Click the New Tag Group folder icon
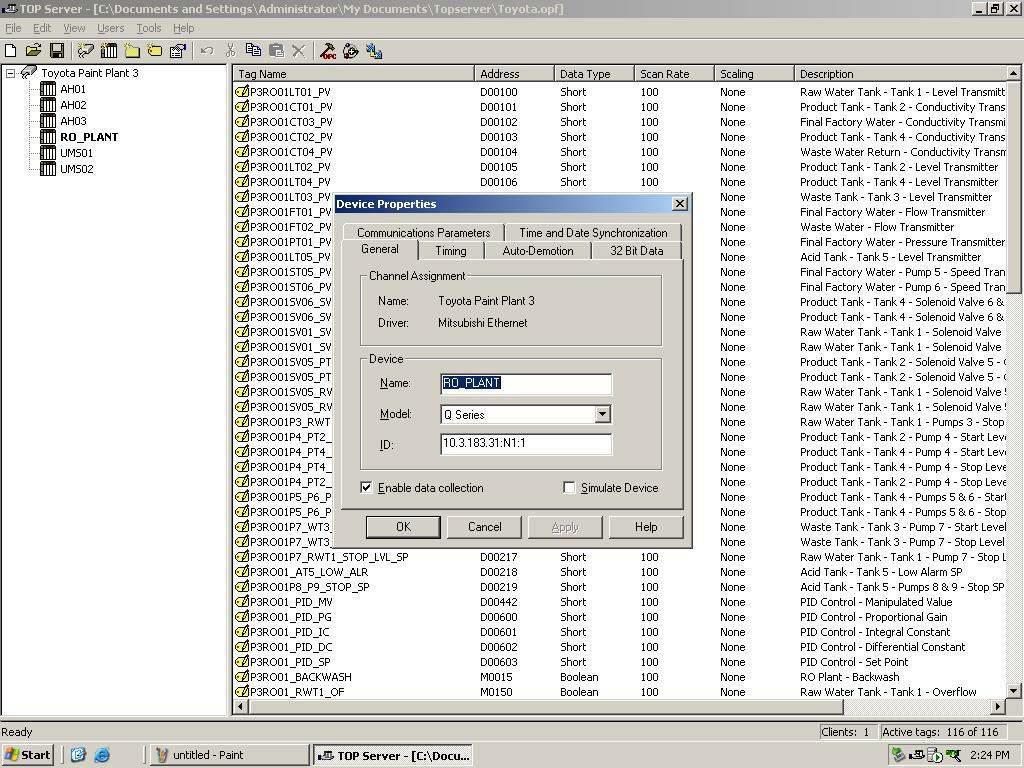Image resolution: width=1024 pixels, height=768 pixels. click(132, 50)
